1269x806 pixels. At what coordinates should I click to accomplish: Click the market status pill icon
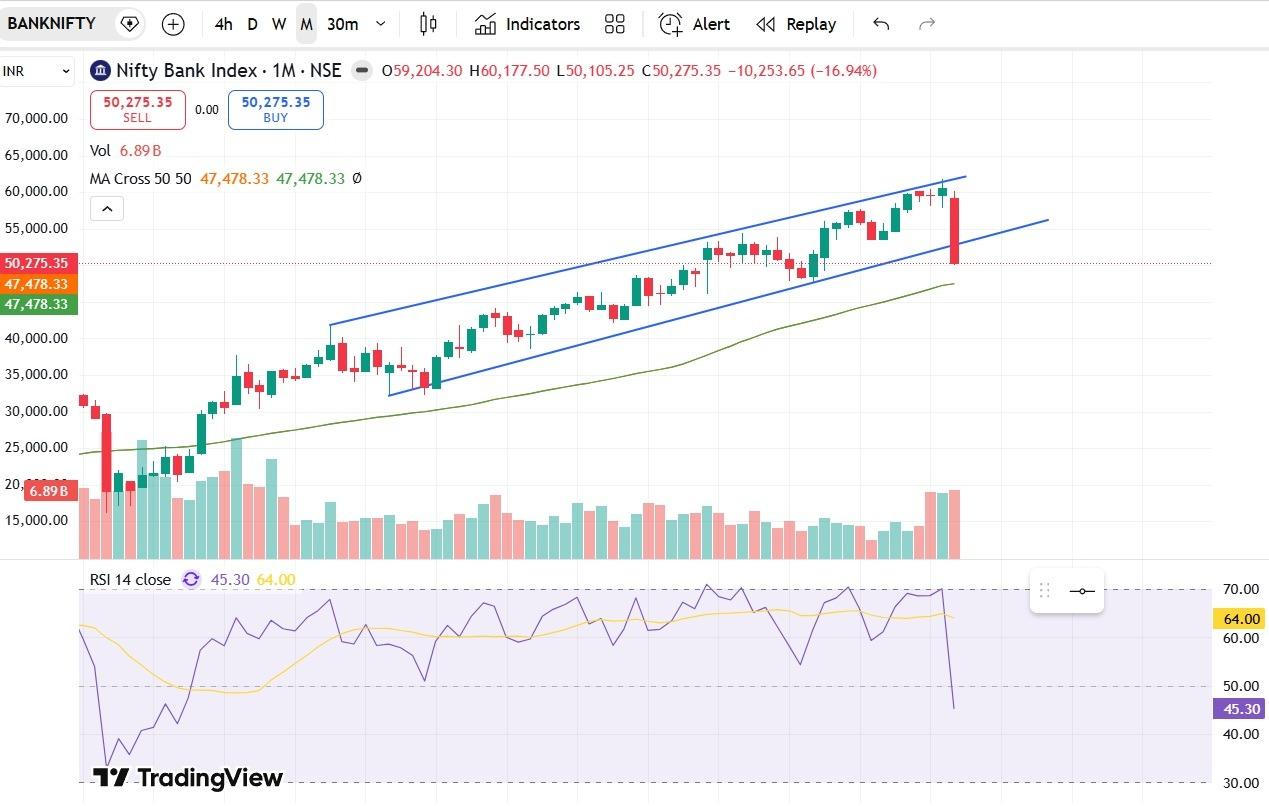coord(362,70)
